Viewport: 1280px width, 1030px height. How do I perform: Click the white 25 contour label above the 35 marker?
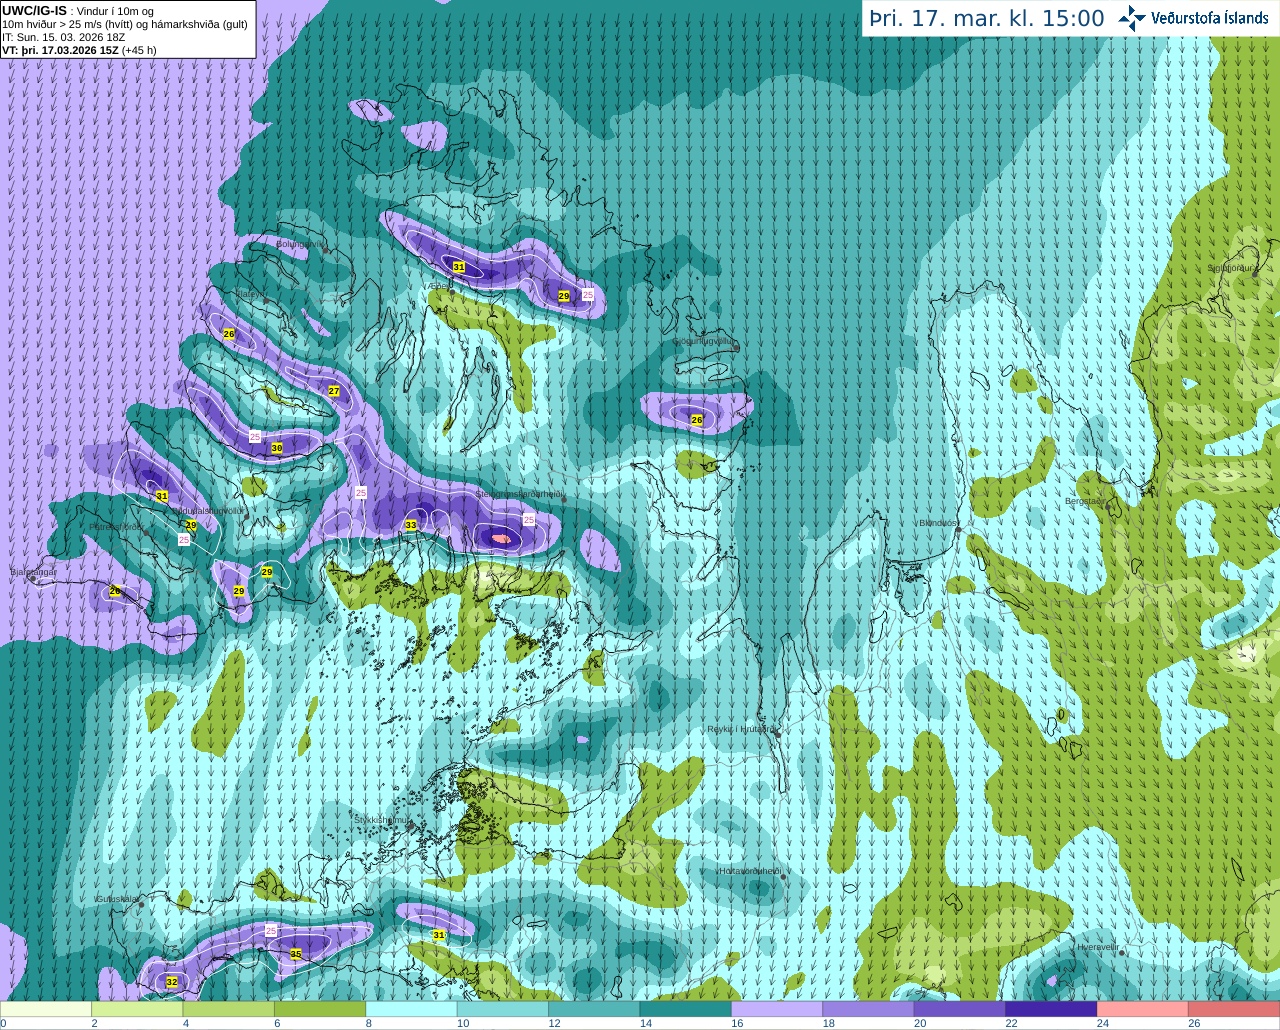(x=271, y=930)
